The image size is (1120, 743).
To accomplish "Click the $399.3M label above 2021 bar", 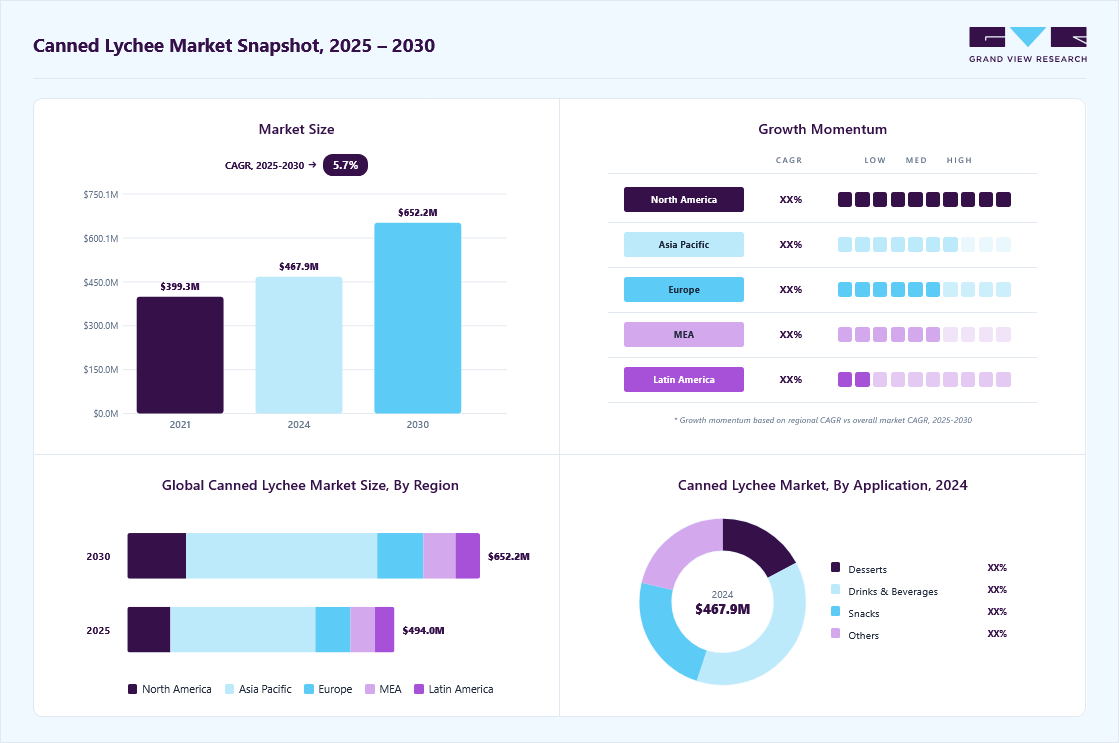I will pos(180,286).
